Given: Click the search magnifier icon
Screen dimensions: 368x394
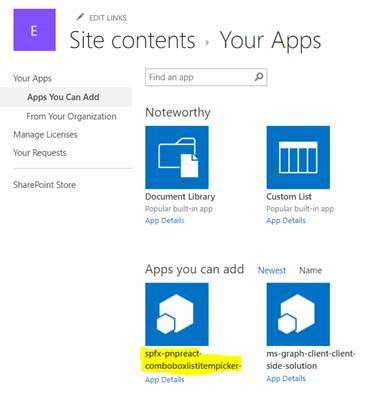Looking at the screenshot, I should pyautogui.click(x=259, y=77).
